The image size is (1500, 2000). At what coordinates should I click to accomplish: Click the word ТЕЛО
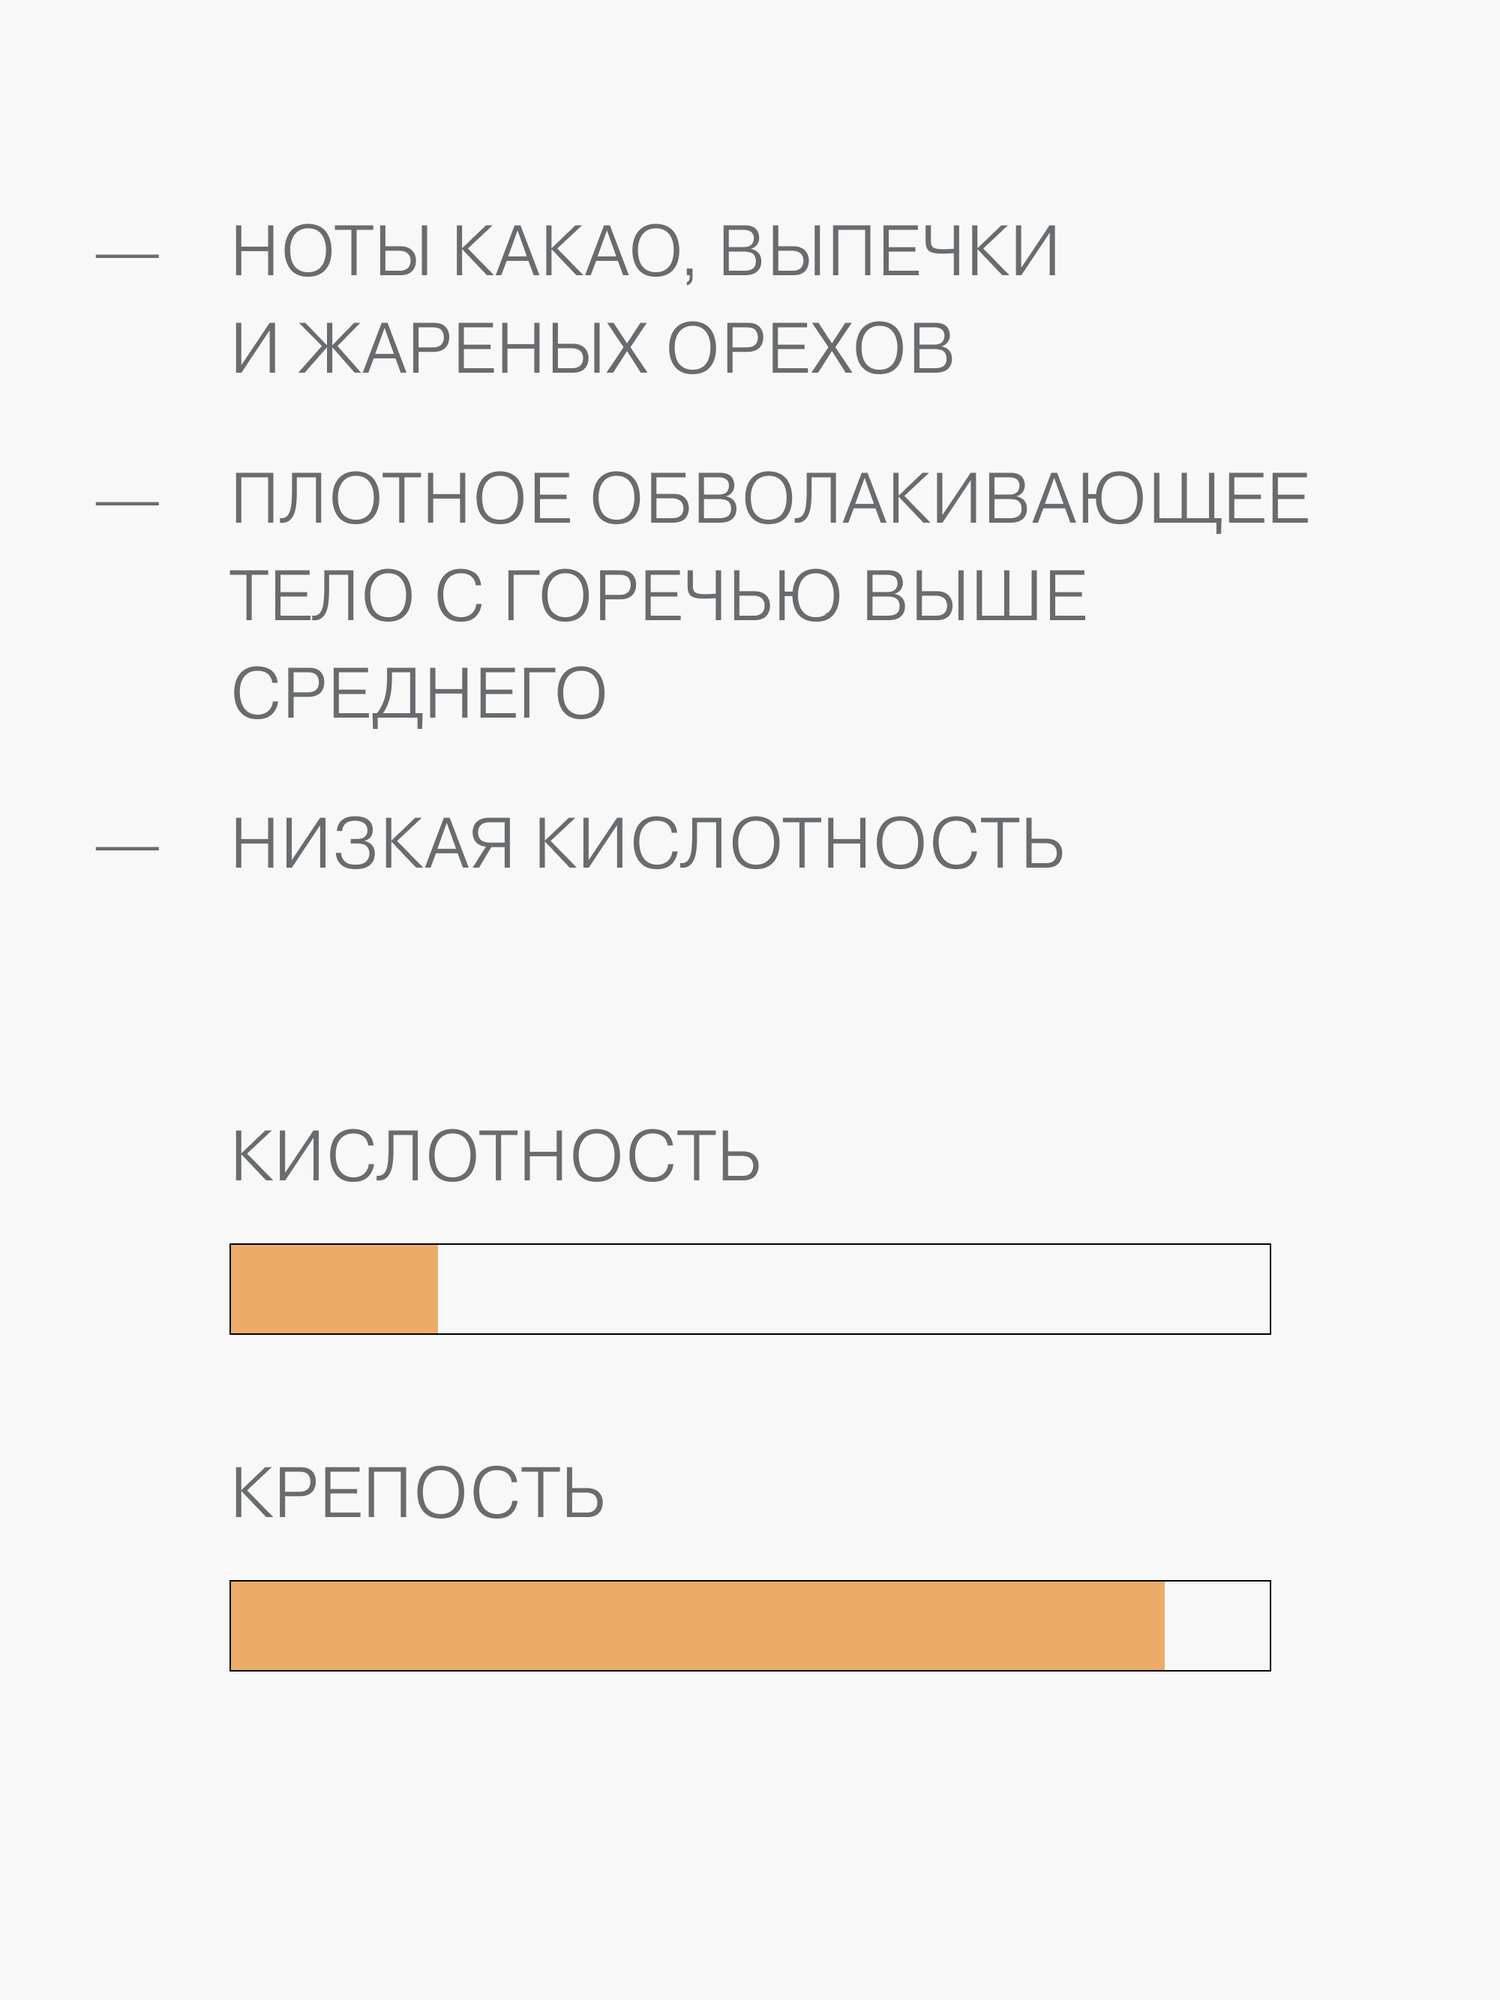tap(322, 597)
